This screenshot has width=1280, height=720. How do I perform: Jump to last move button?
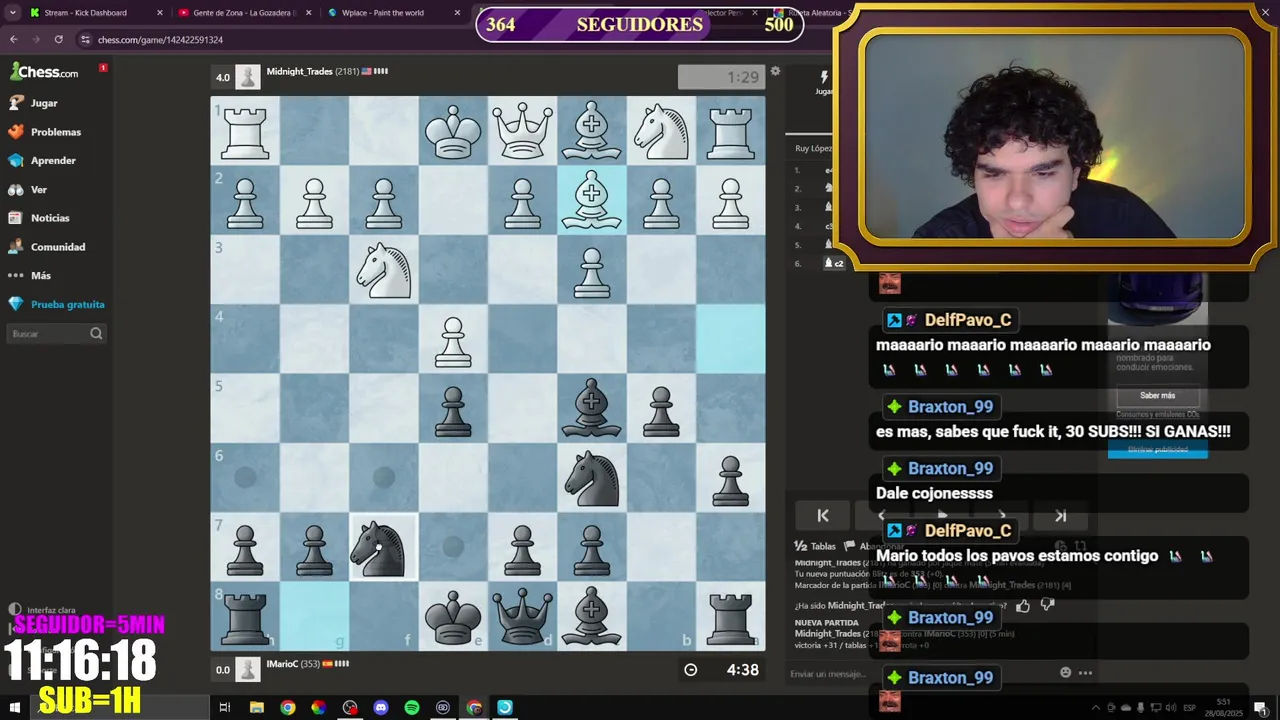1060,516
